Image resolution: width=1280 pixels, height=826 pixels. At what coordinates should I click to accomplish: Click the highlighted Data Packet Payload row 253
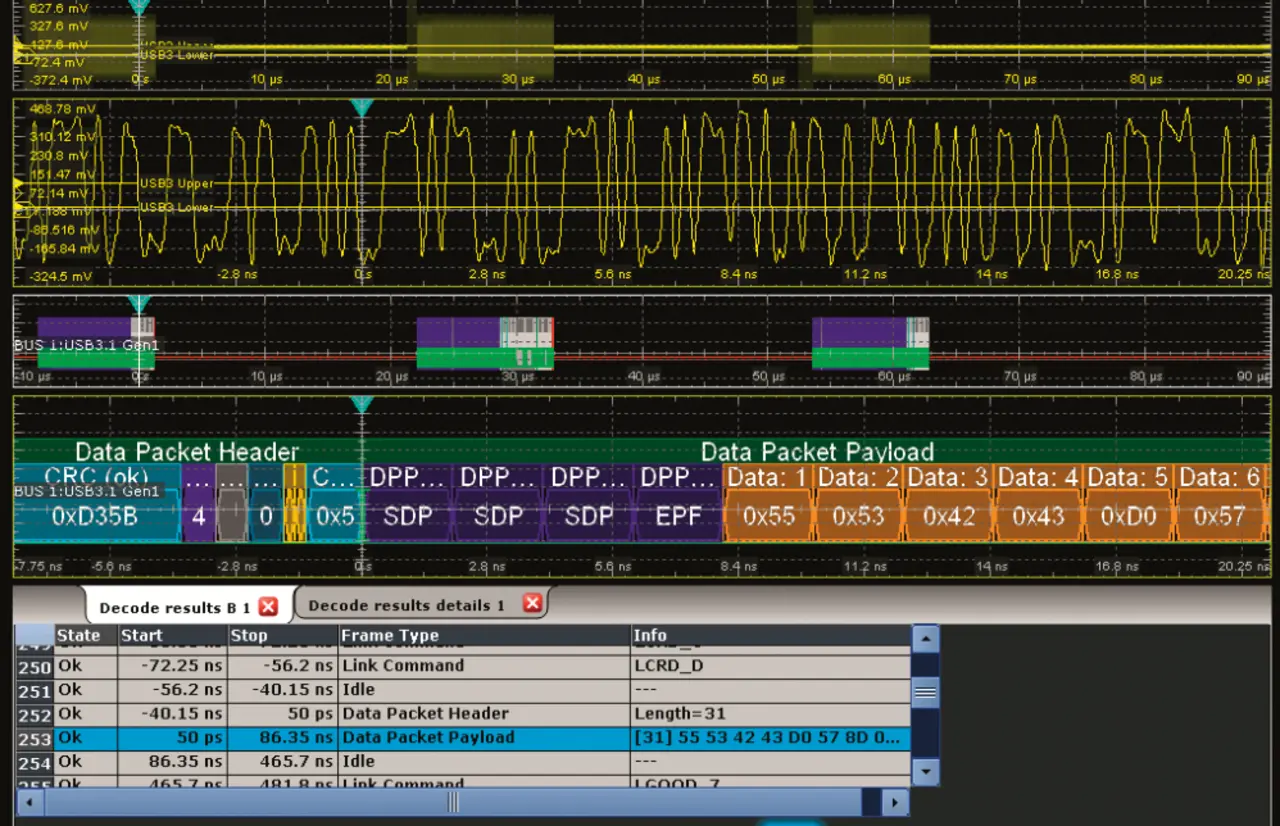pyautogui.click(x=428, y=738)
